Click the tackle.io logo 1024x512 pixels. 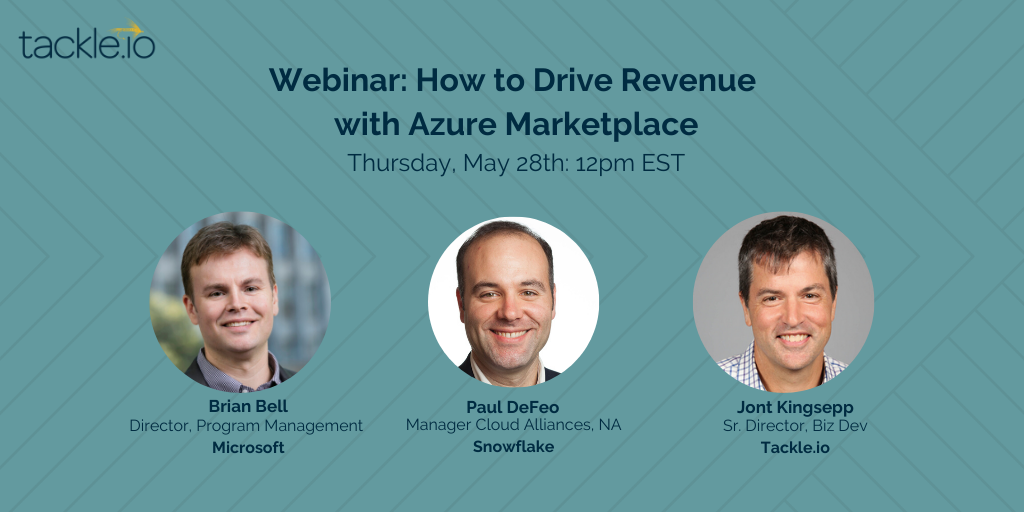(x=87, y=40)
